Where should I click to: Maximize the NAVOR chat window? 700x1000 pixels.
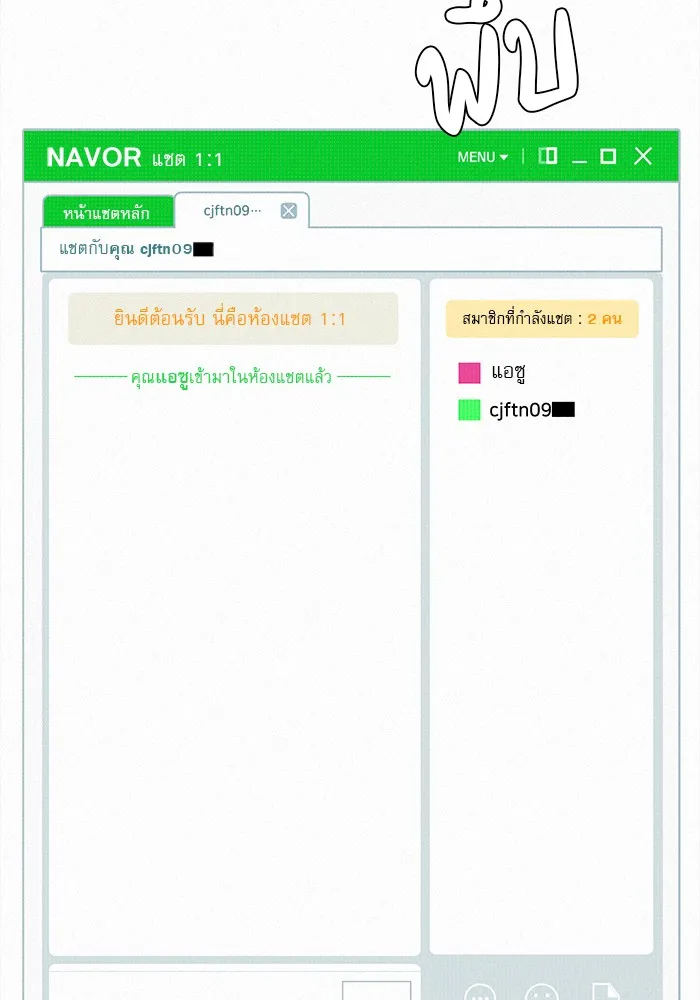(608, 156)
